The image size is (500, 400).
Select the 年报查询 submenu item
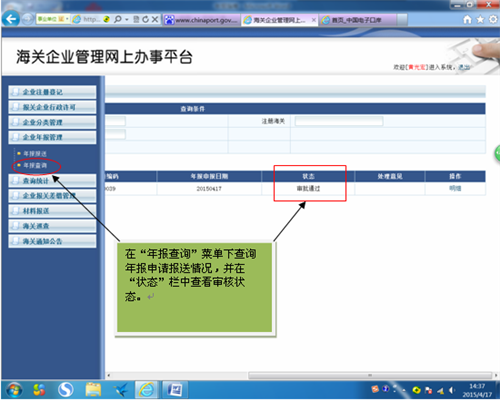click(35, 165)
